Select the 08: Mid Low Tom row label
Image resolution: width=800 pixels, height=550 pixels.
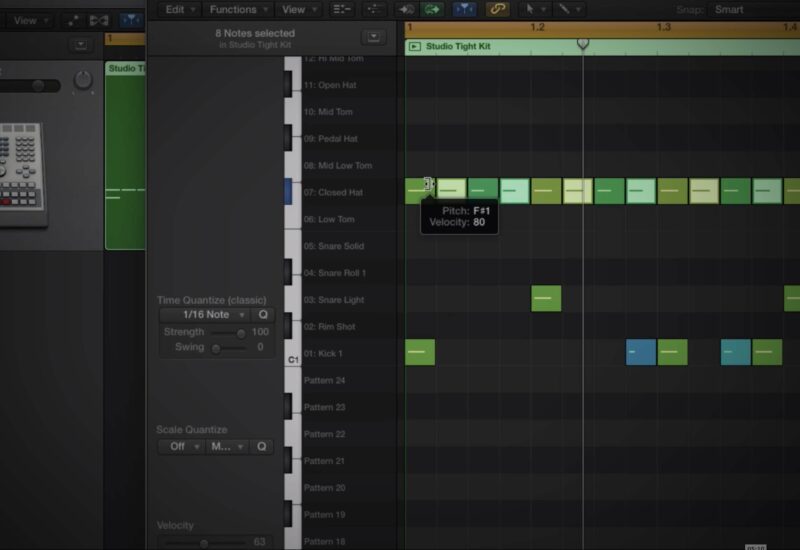pyautogui.click(x=338, y=165)
